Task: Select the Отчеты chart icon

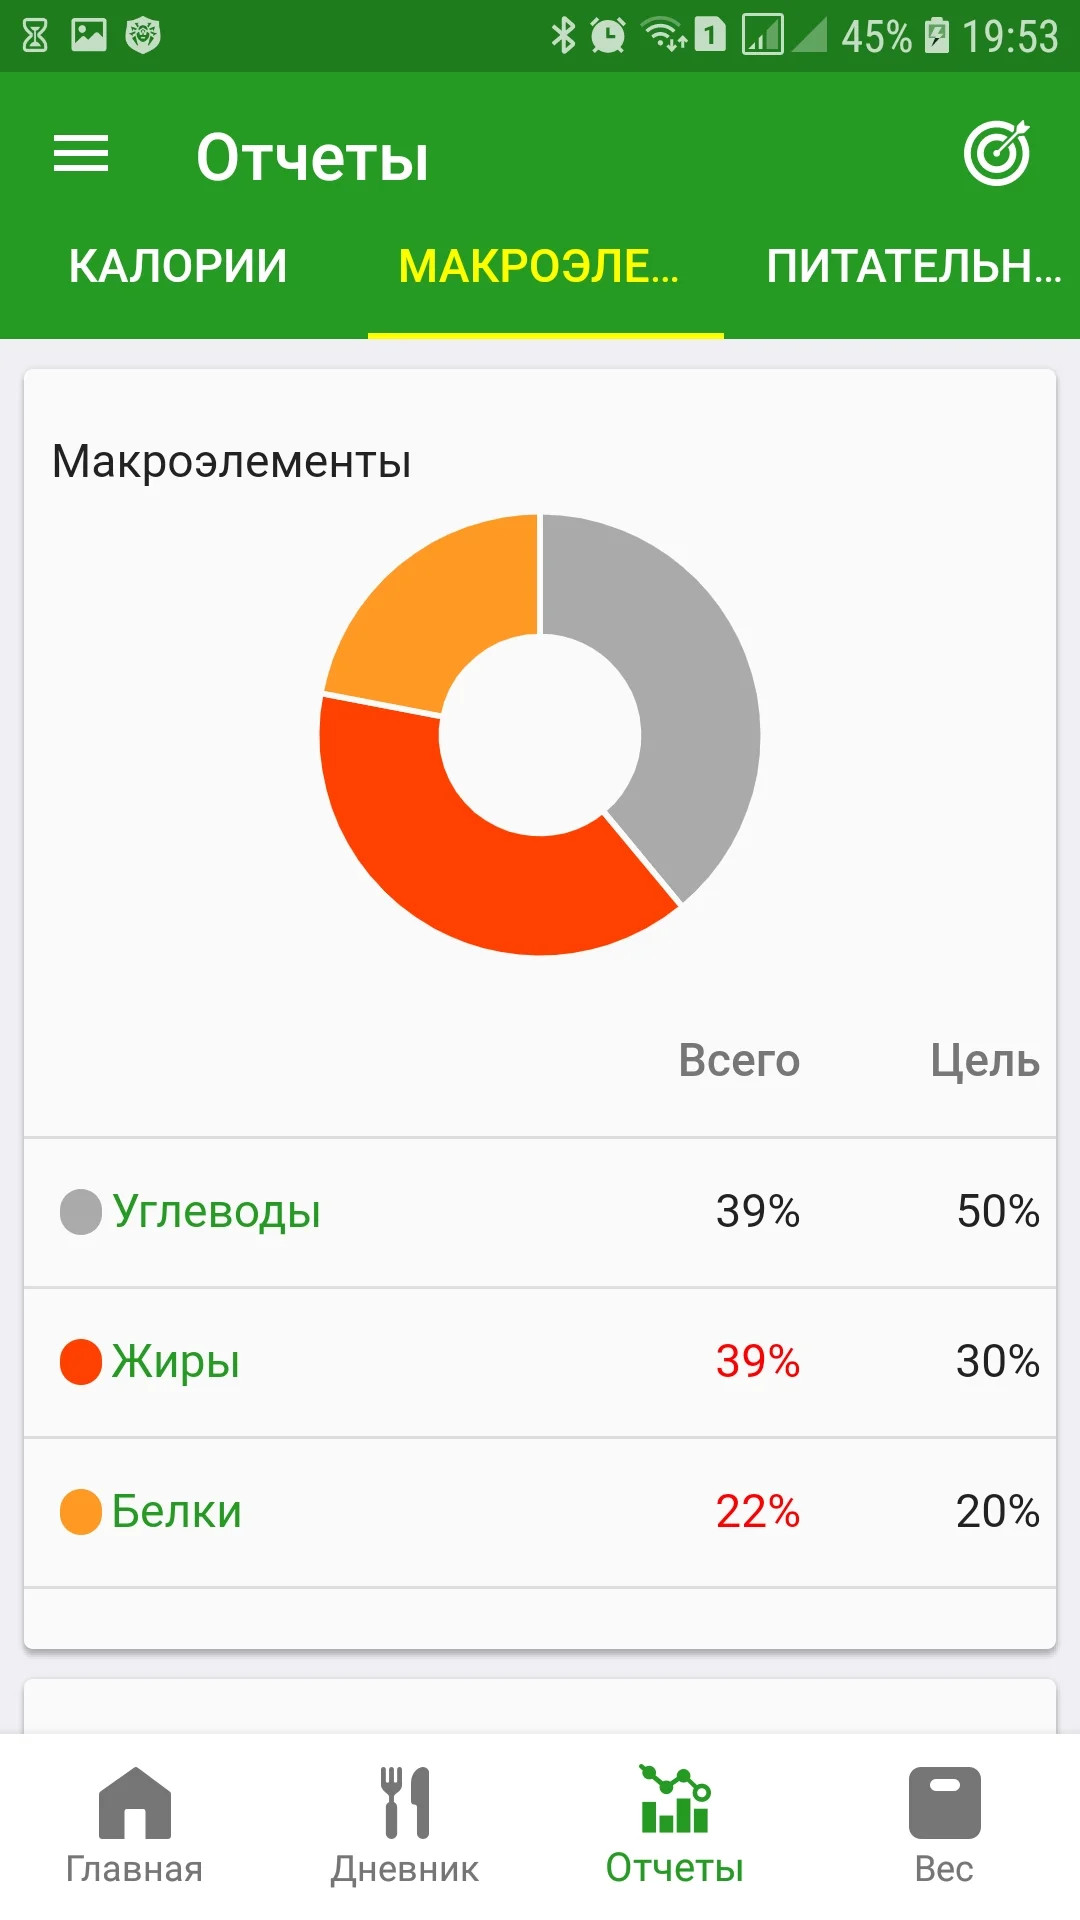Action: click(675, 1800)
